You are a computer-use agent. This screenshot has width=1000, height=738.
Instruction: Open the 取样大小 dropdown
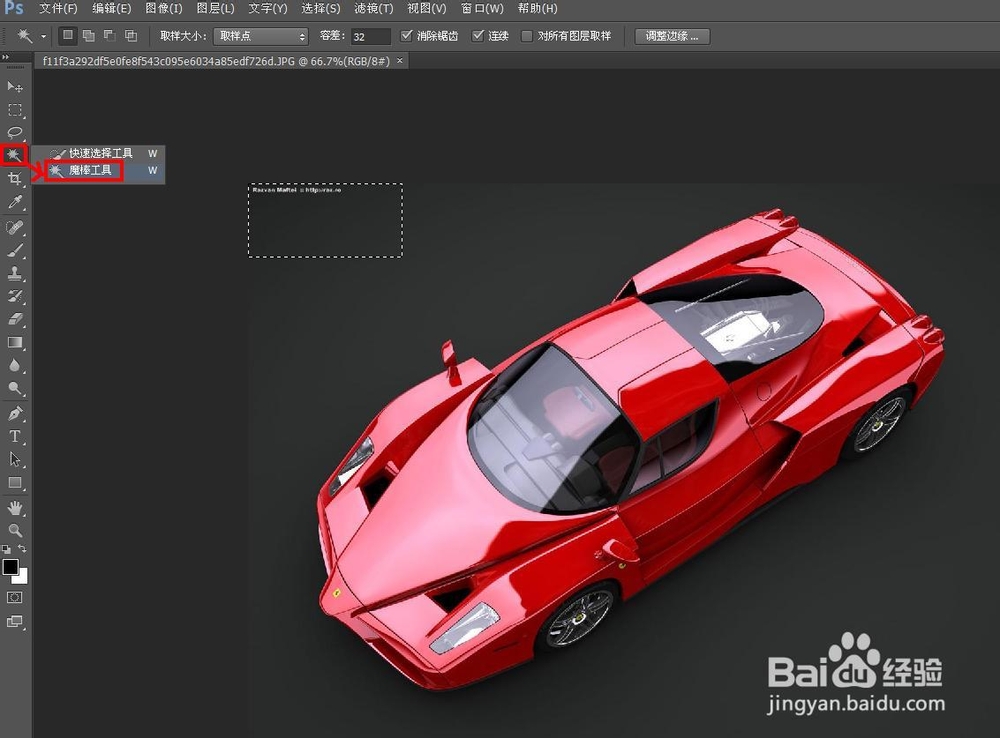[x=261, y=36]
